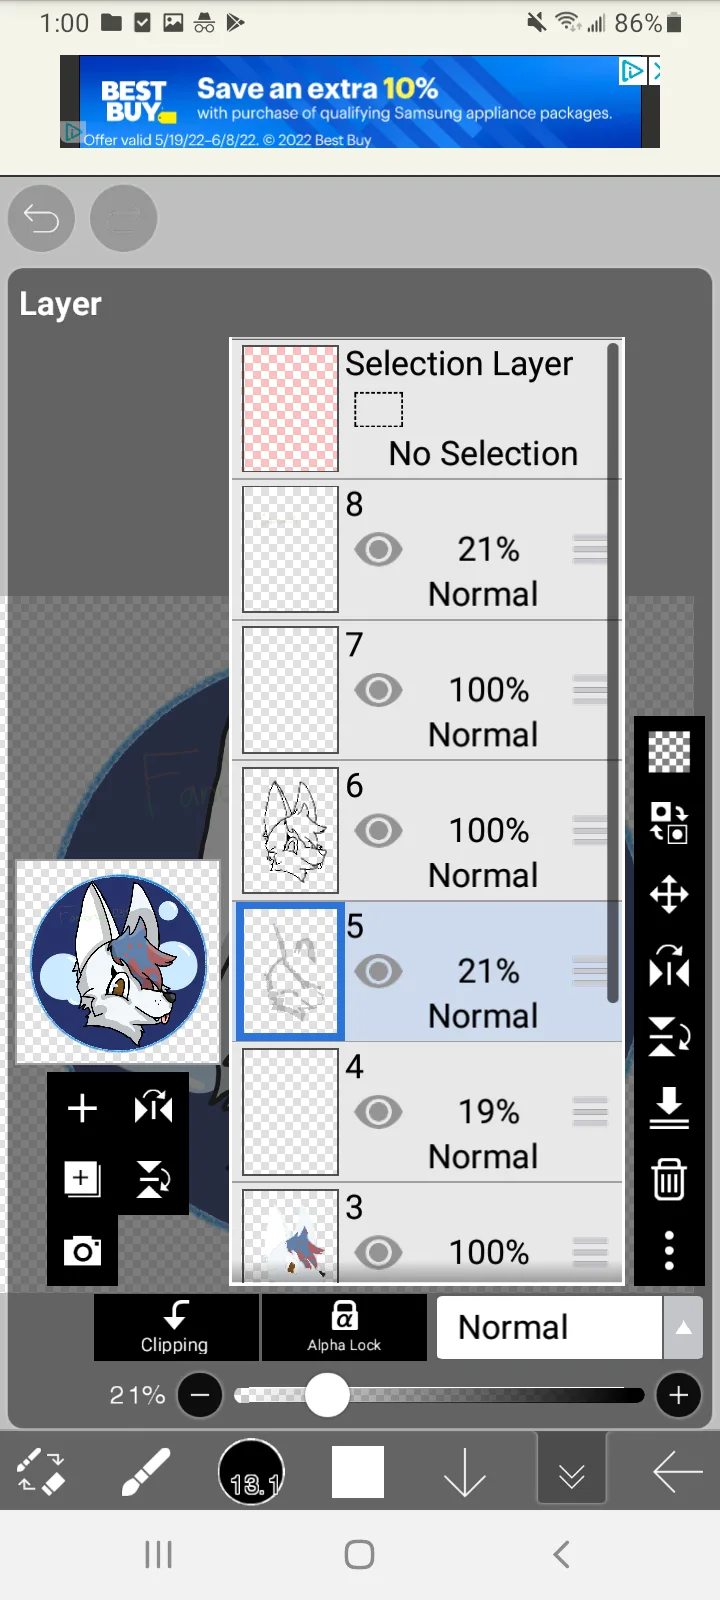Screen dimensions: 720x1600
Task: Expand blend mode list arrow
Action: point(684,1328)
